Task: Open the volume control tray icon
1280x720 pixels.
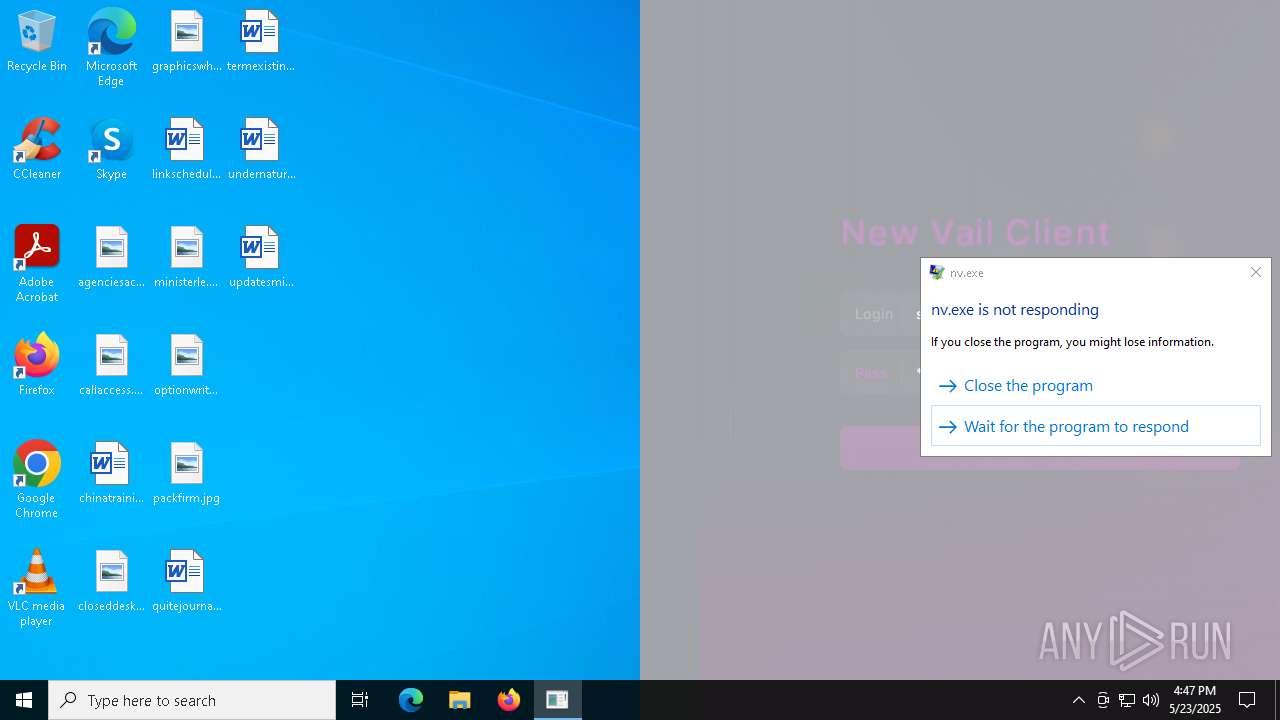Action: [x=1151, y=700]
